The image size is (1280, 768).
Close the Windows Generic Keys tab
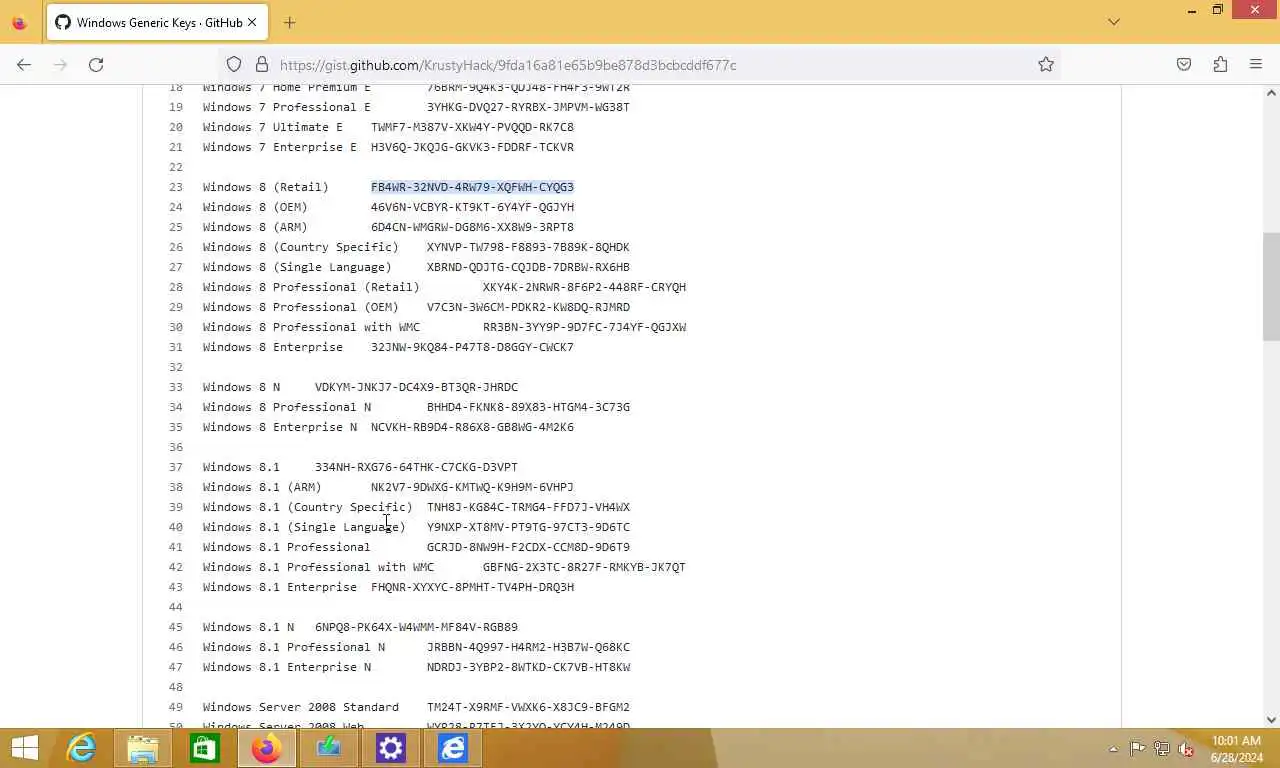[x=252, y=22]
